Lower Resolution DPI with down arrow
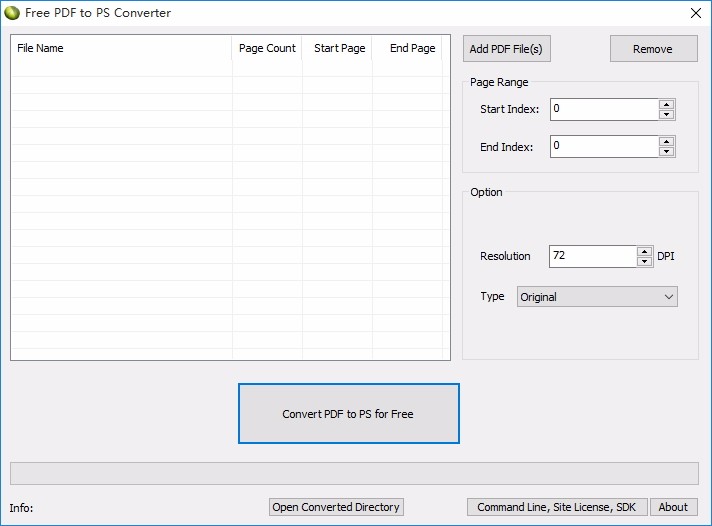 [644, 262]
